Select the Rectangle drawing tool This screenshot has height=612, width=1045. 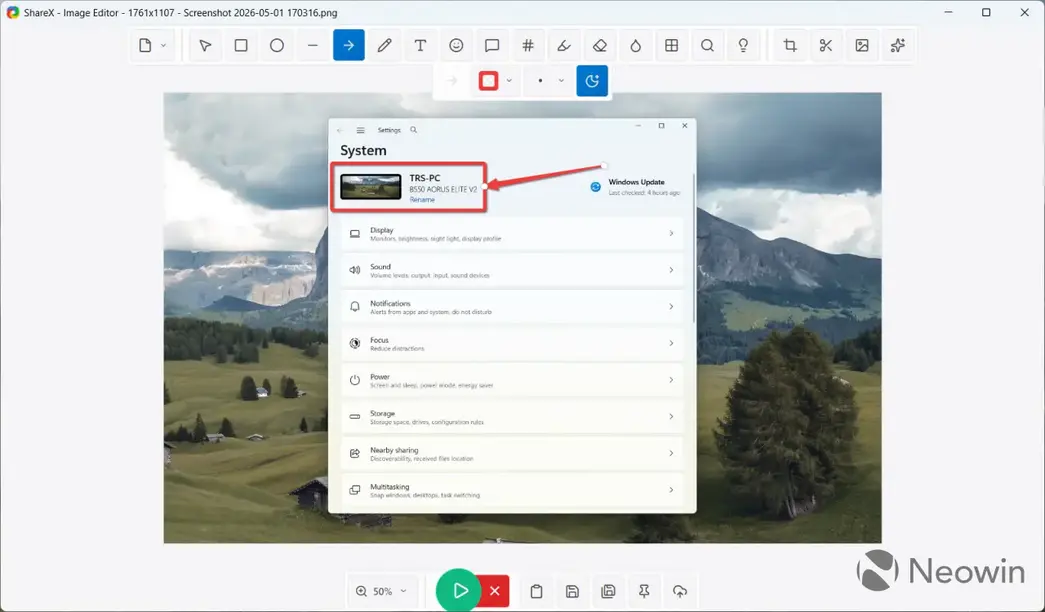coord(241,45)
